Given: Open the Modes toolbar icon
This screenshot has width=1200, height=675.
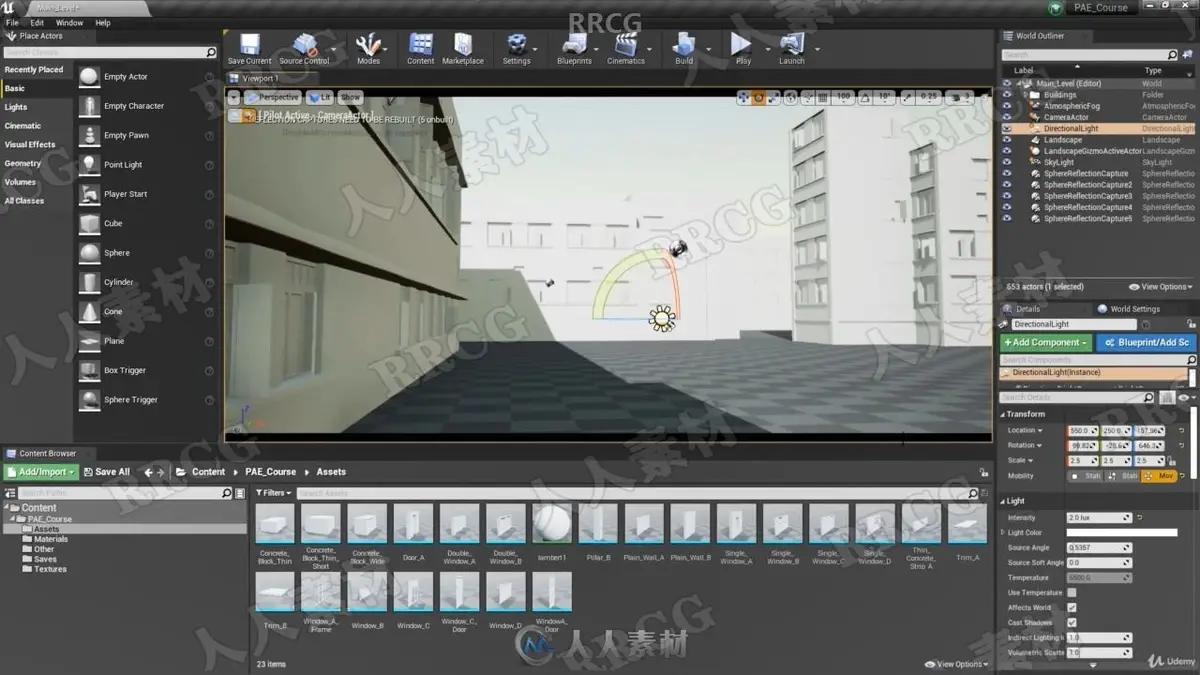Looking at the screenshot, I should click(368, 44).
